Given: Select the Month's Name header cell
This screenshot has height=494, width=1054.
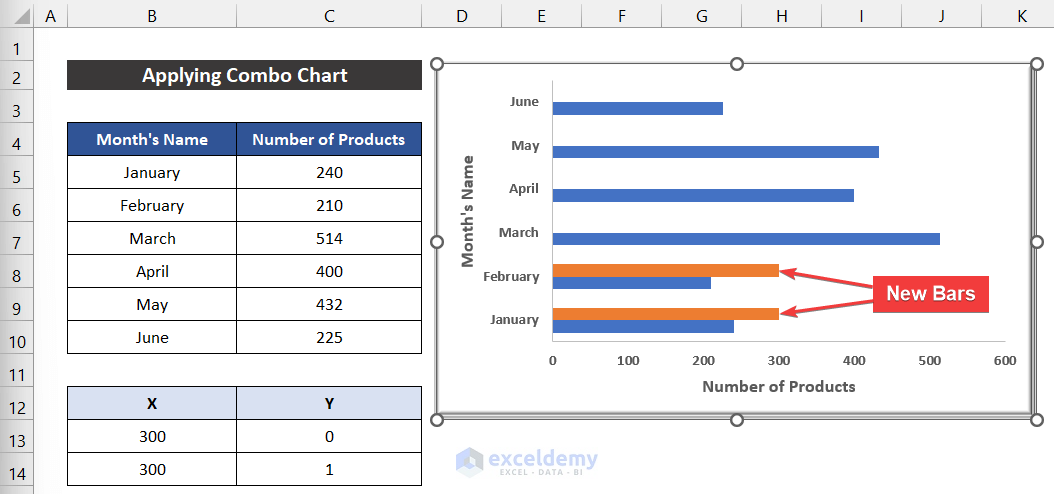Looking at the screenshot, I should [x=152, y=140].
